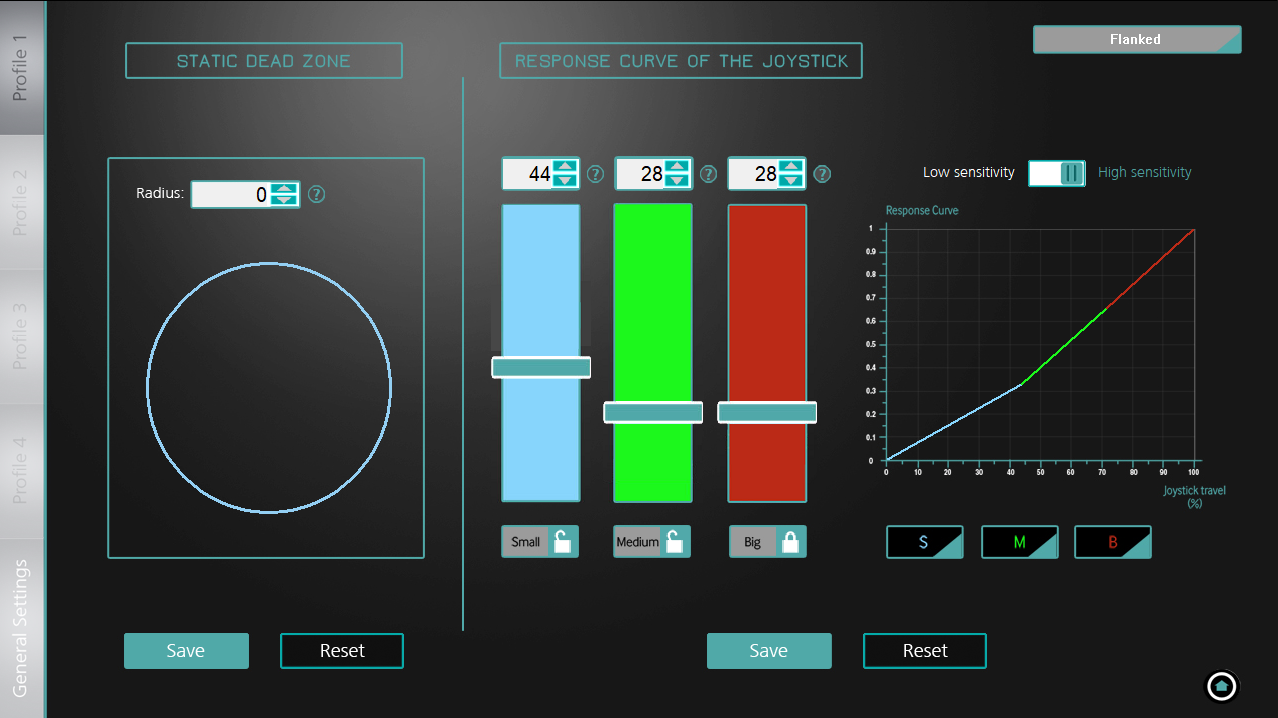Select the S curve preset button
Screen dimensions: 1278x718
[x=924, y=542]
